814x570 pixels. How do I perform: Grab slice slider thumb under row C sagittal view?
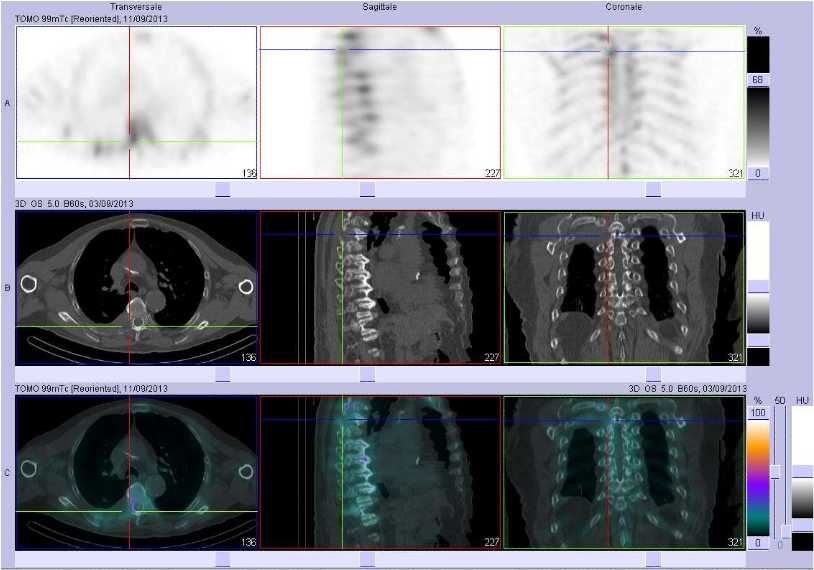point(367,559)
